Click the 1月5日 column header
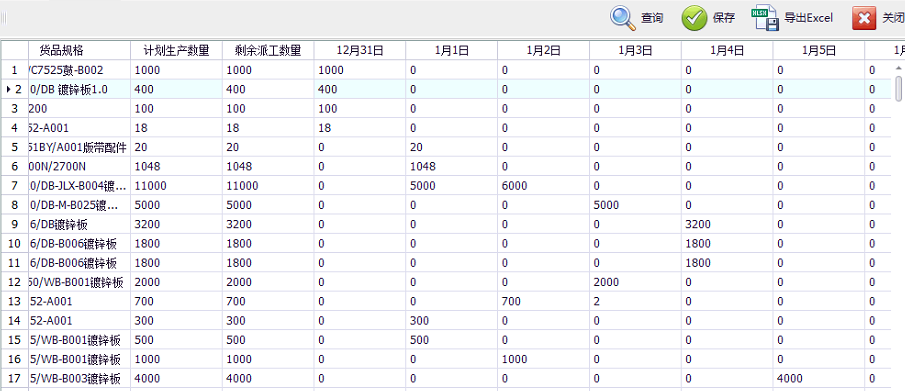905x391 pixels. (819, 50)
